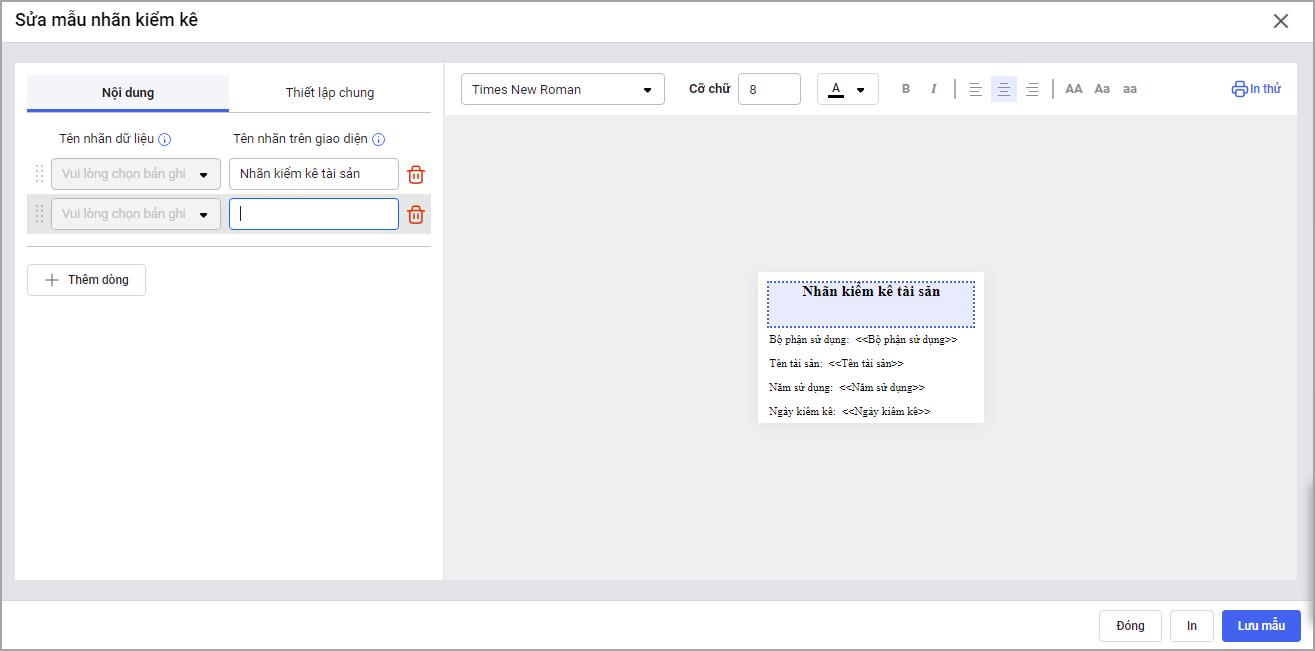1315x651 pixels.
Task: Click the 'Thêm dòng' button
Action: (x=86, y=280)
